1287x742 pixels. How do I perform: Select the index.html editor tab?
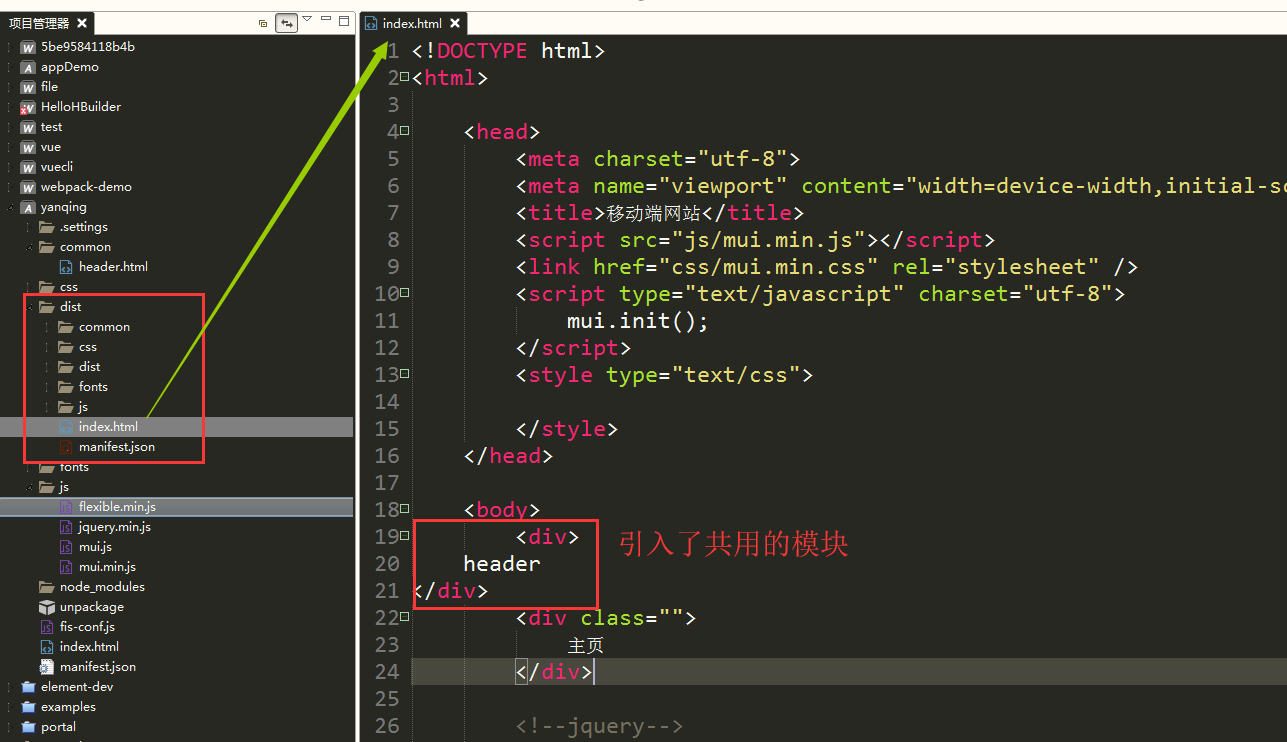coord(412,23)
